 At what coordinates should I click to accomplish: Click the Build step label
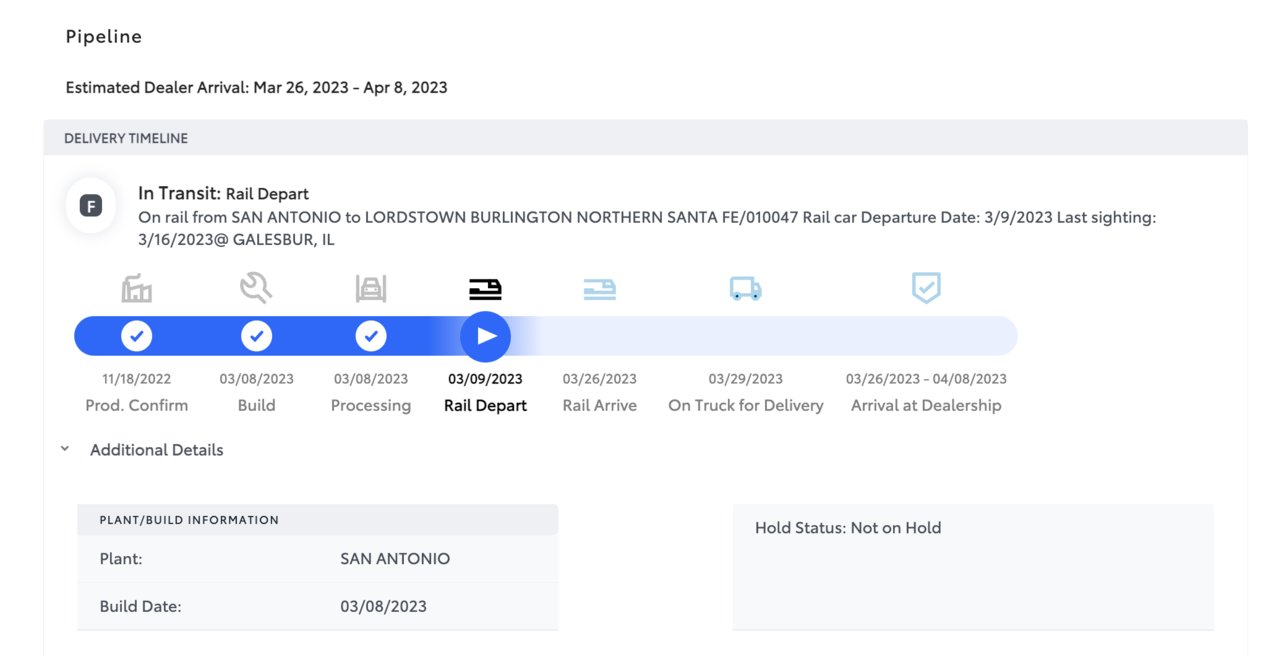point(256,405)
